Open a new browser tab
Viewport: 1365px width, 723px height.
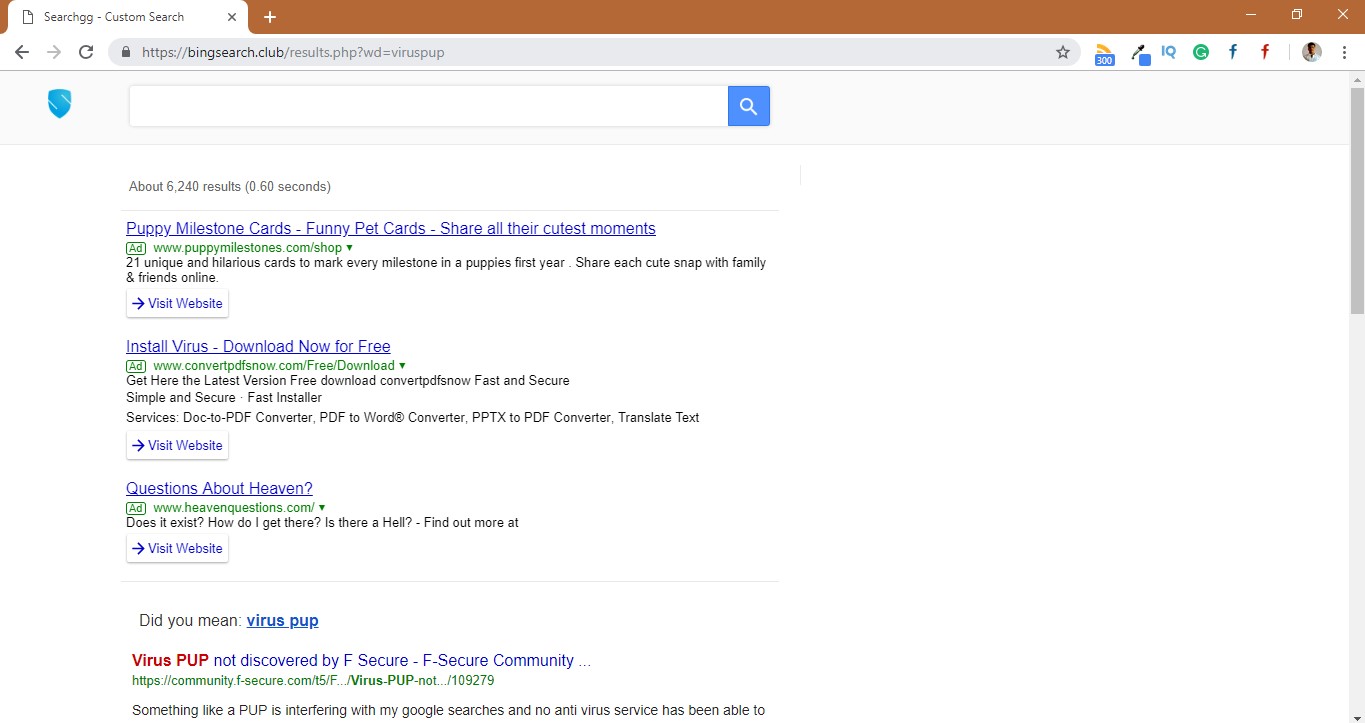269,16
